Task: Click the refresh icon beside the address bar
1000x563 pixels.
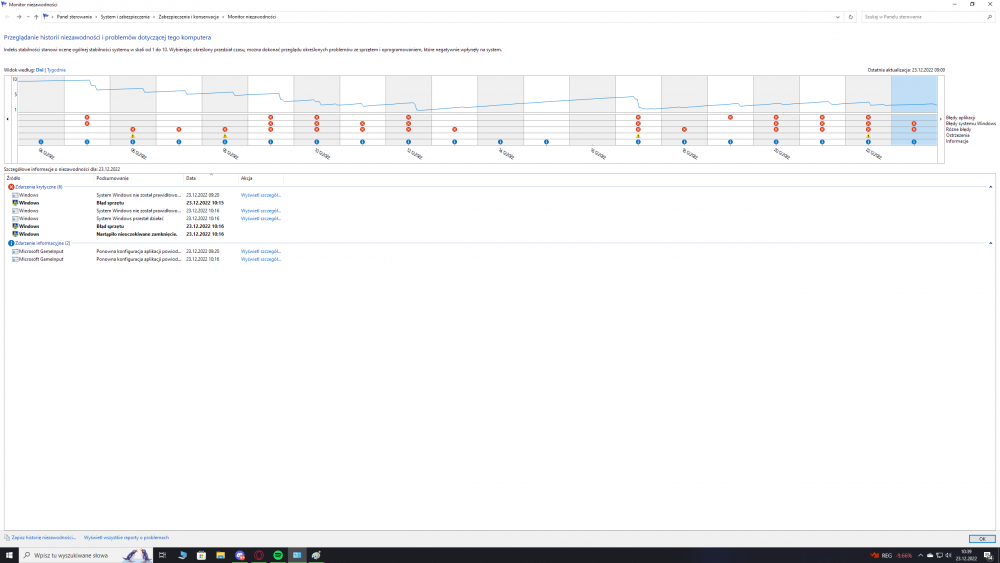Action: pyautogui.click(x=851, y=17)
